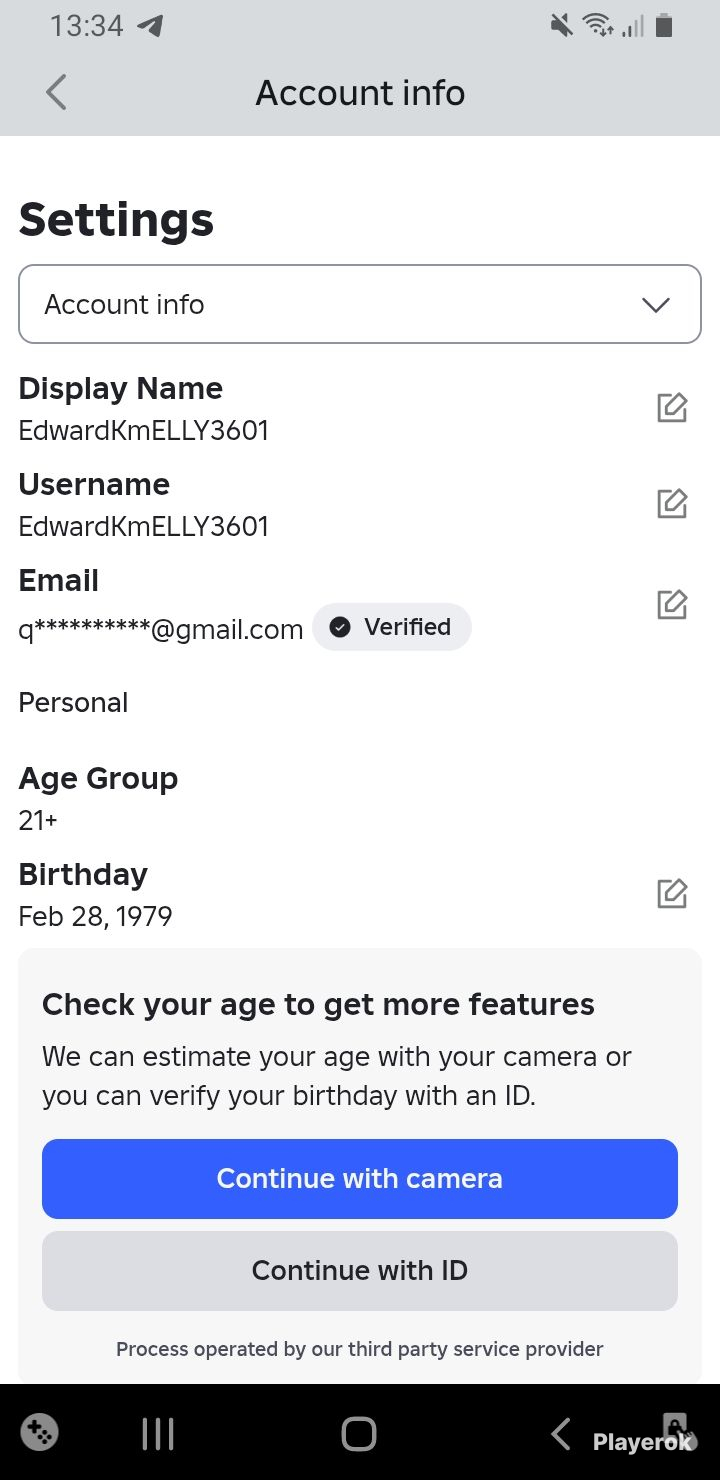
Task: Open the game controller icon in navigation bar
Action: click(x=39, y=1433)
